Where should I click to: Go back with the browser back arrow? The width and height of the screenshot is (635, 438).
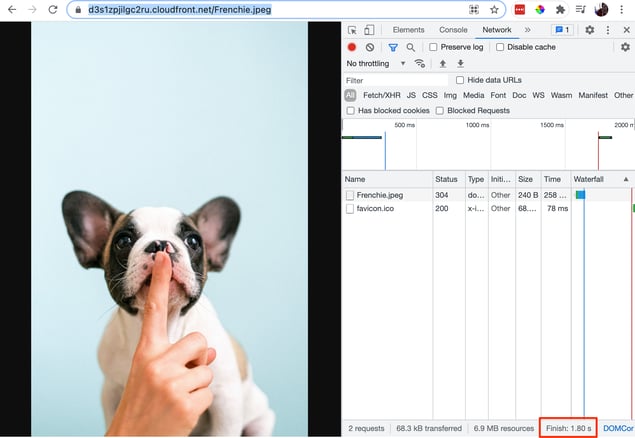coord(12,9)
